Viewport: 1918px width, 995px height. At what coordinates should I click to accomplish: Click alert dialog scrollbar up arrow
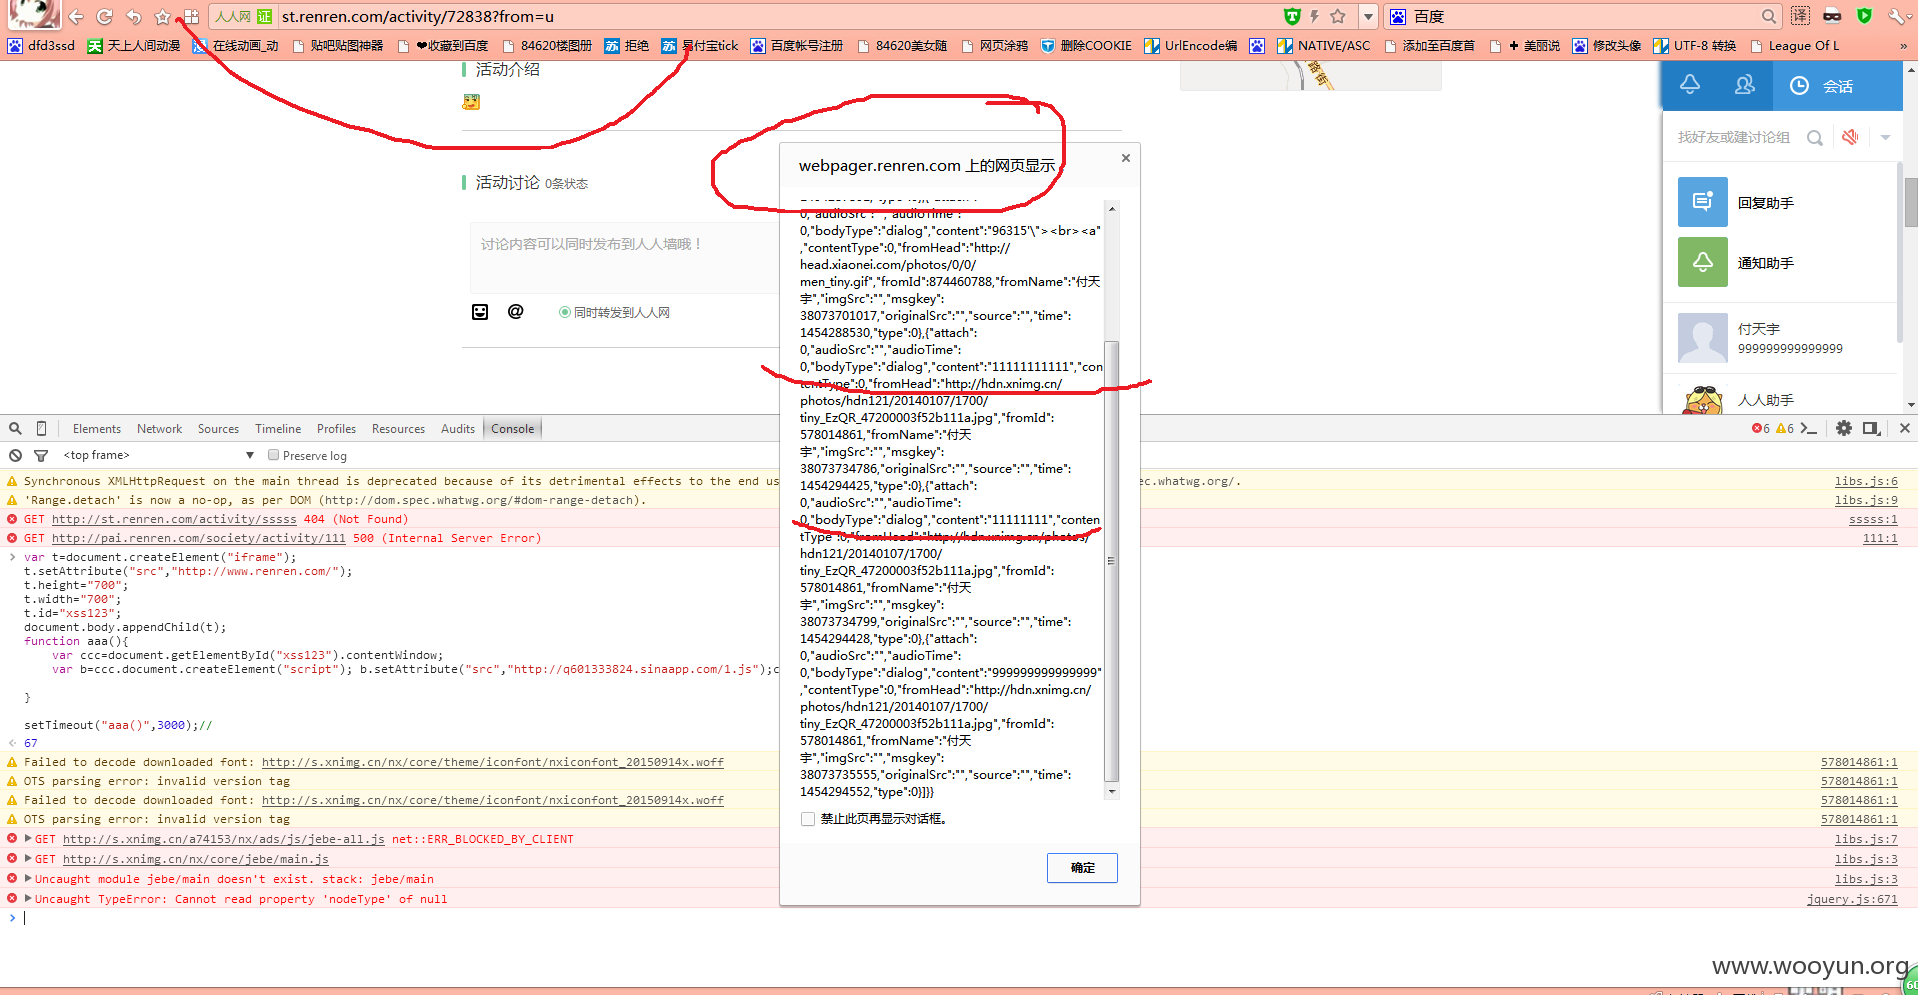(x=1111, y=209)
